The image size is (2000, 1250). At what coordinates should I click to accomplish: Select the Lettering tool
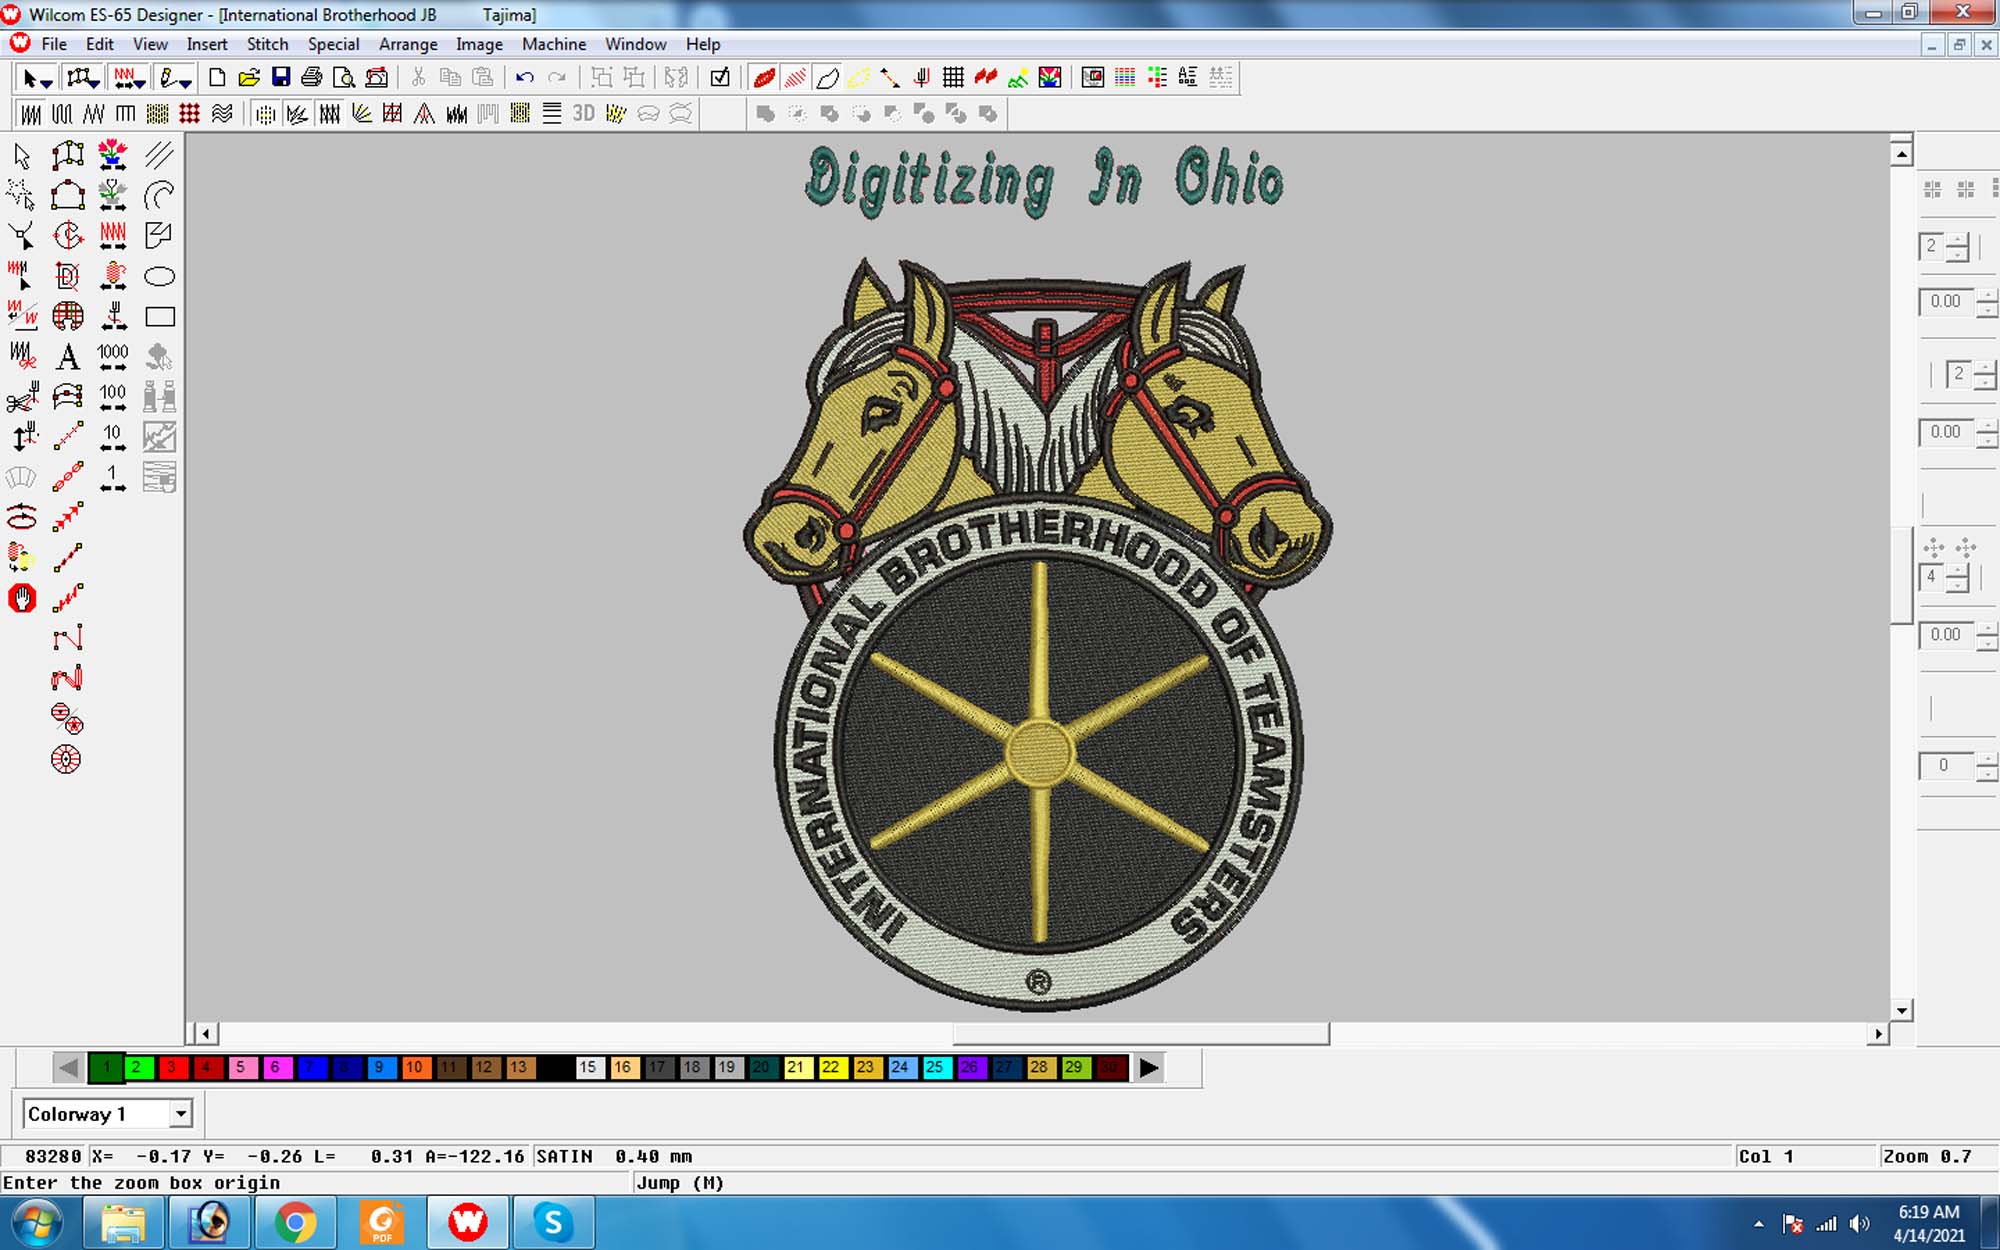coord(68,357)
